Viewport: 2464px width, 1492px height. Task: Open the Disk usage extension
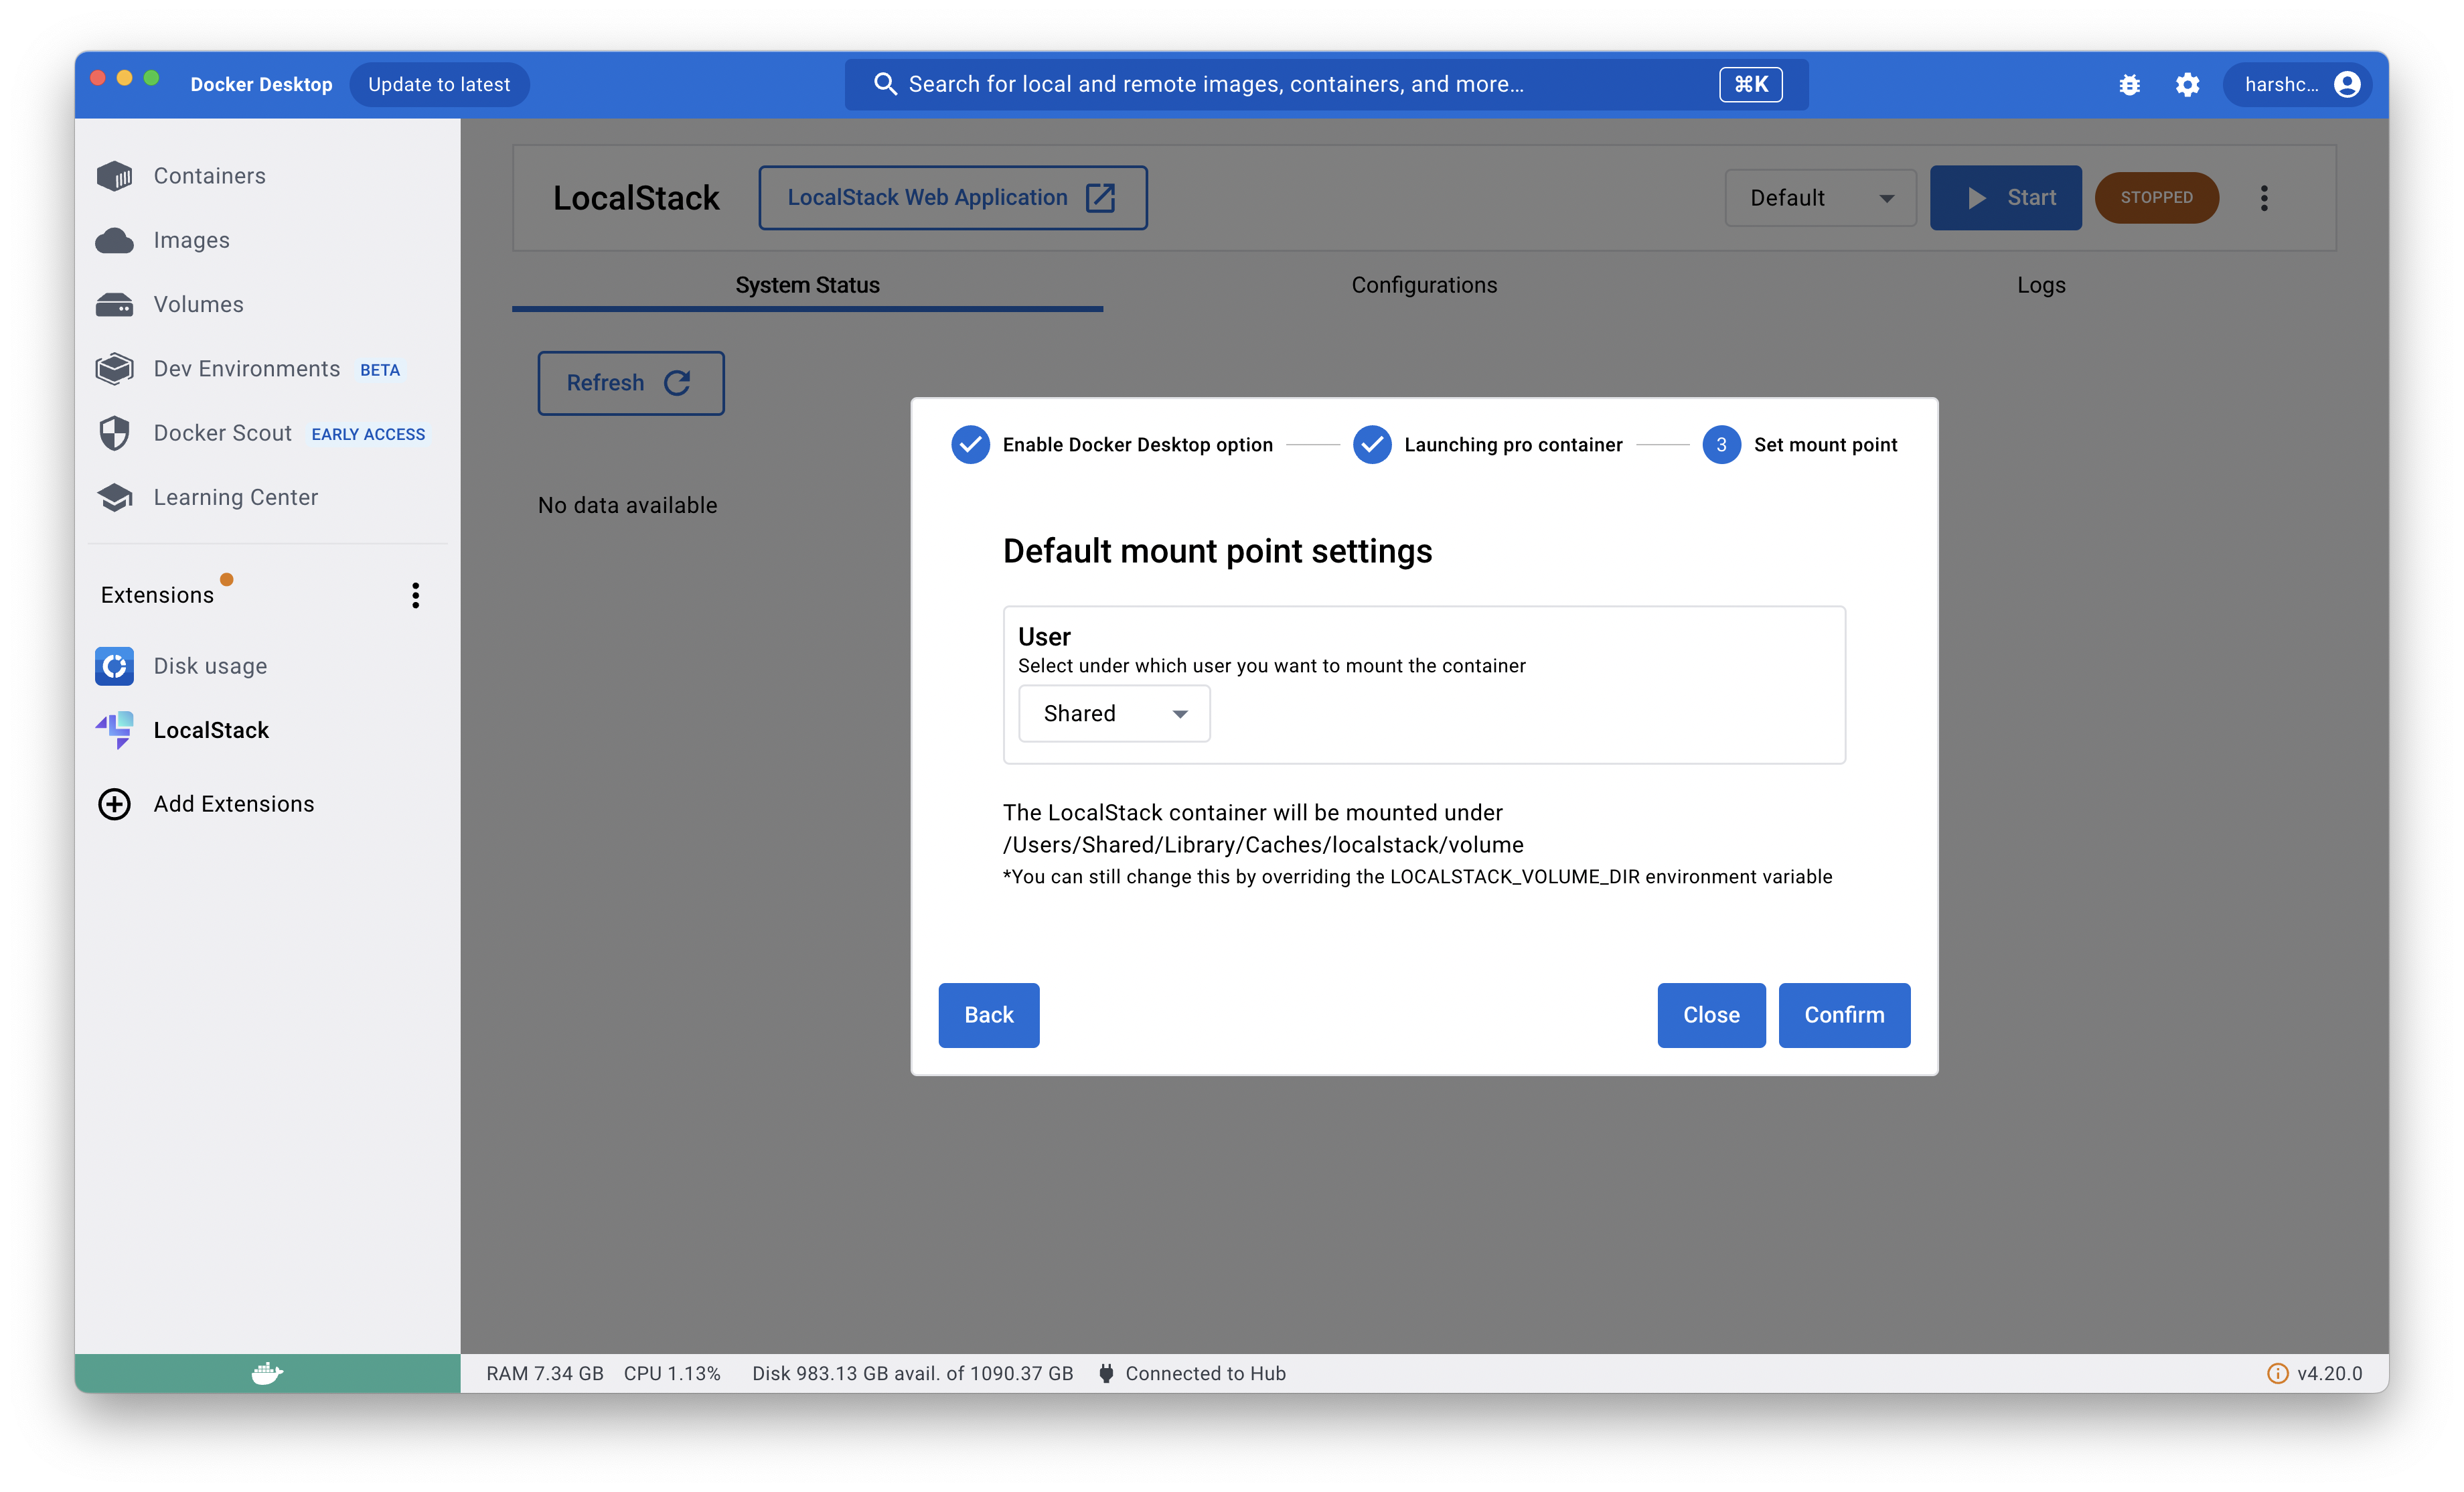click(210, 665)
